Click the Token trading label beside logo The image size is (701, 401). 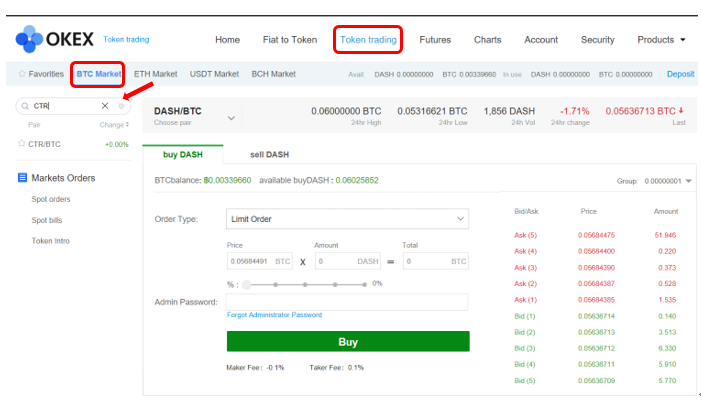pyautogui.click(x=126, y=39)
